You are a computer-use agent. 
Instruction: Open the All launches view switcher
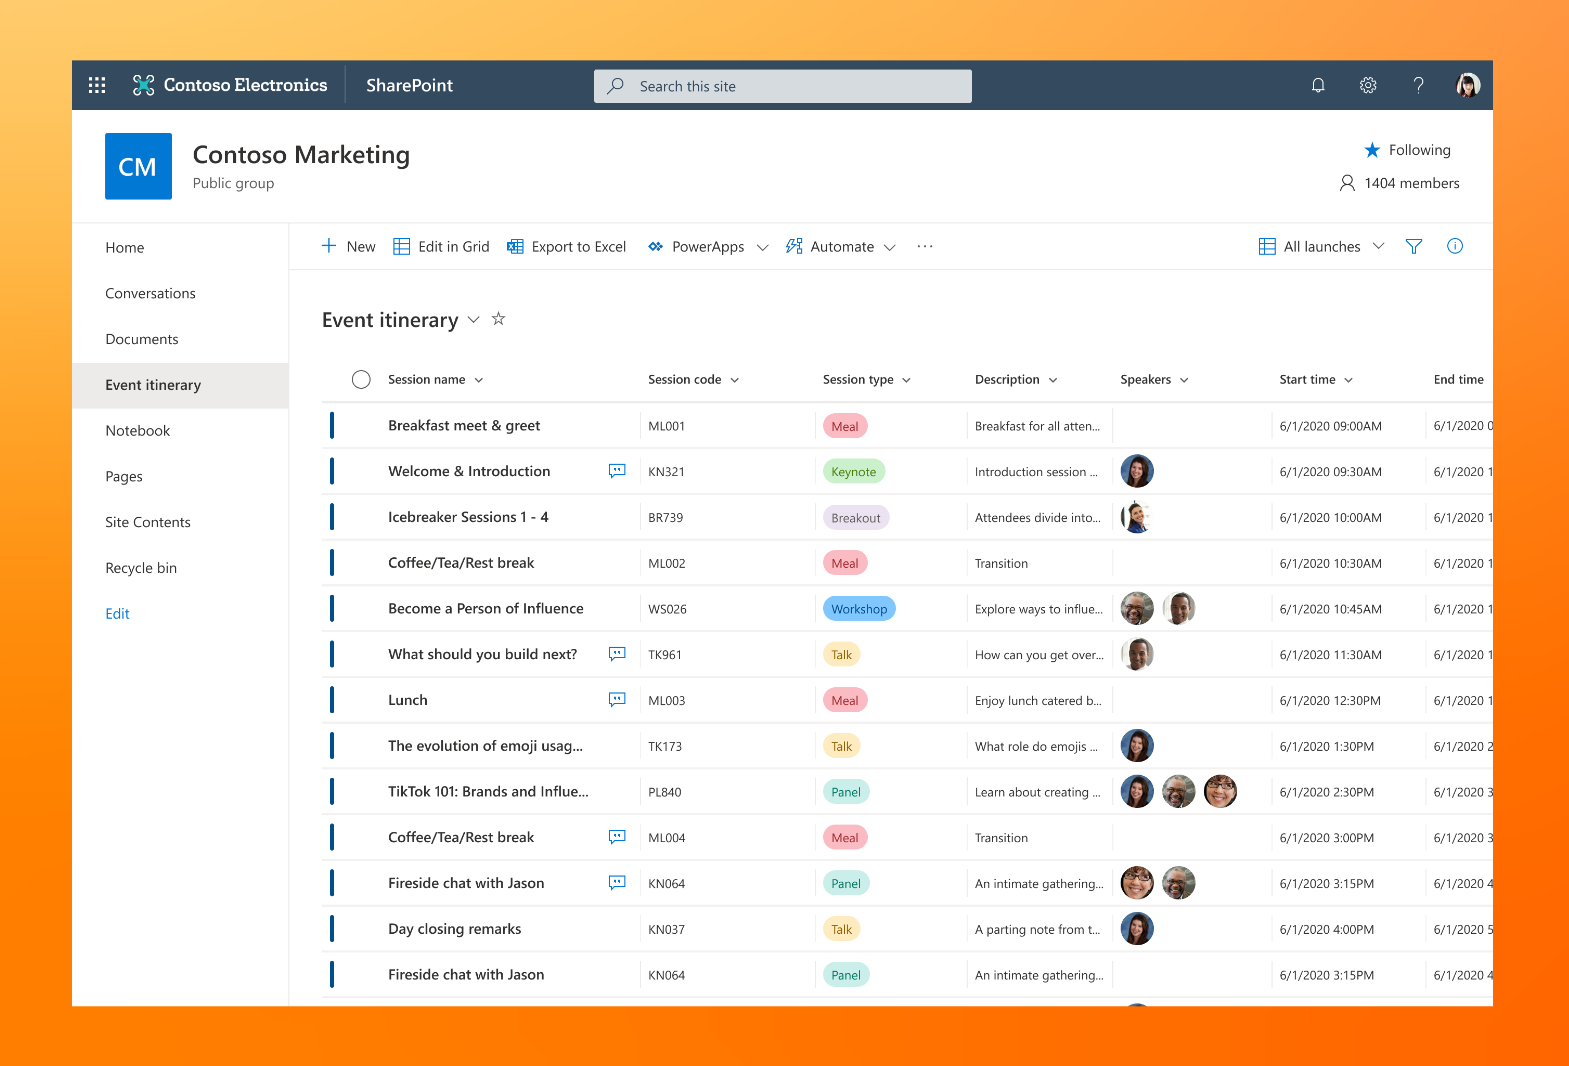pyautogui.click(x=1321, y=246)
